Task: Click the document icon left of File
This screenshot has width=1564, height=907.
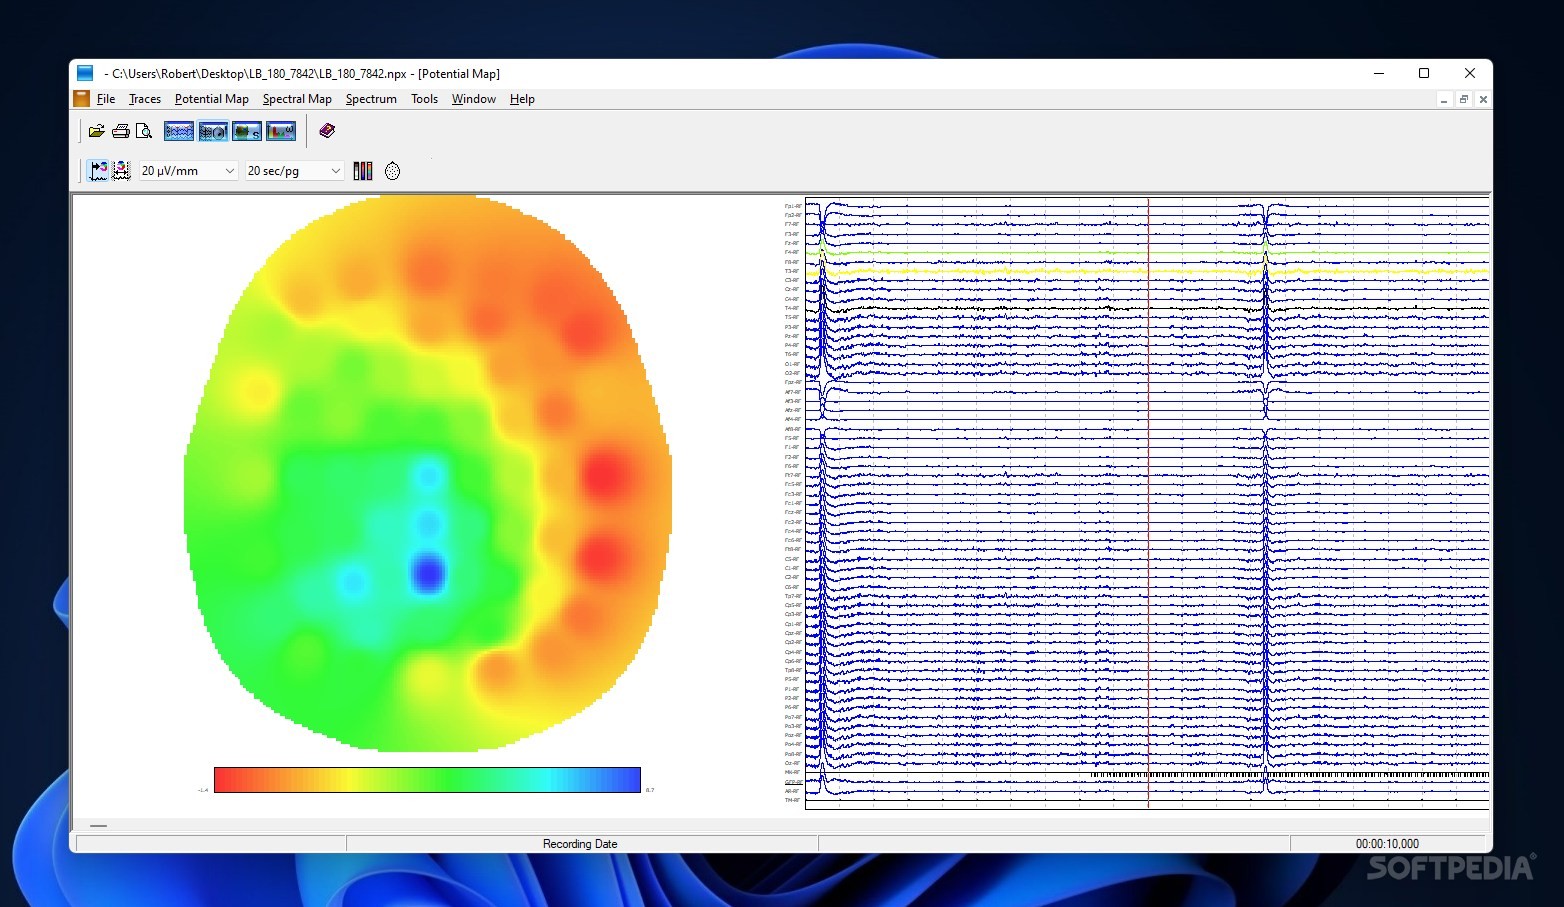Action: (x=81, y=99)
